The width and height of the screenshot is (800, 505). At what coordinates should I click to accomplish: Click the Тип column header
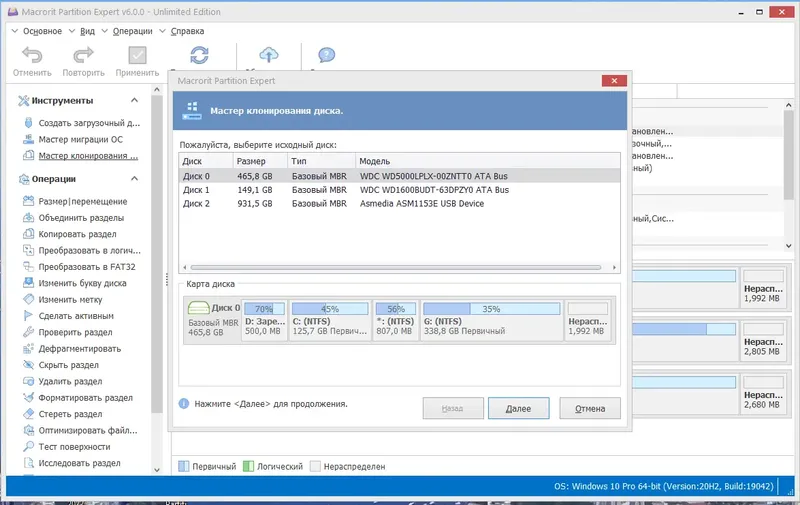click(321, 161)
